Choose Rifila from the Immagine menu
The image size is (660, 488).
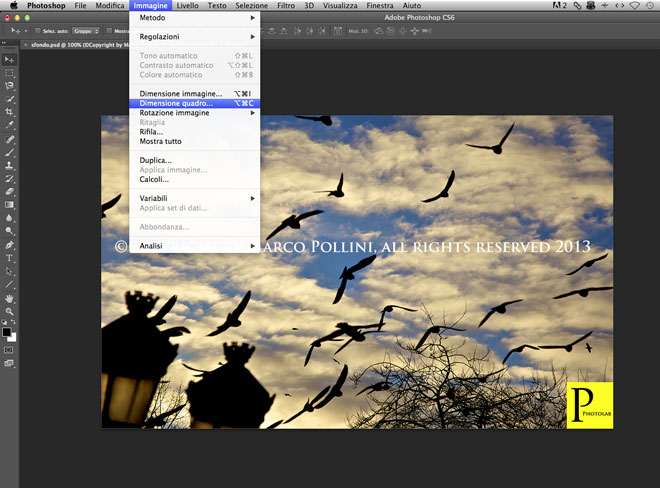194,132
